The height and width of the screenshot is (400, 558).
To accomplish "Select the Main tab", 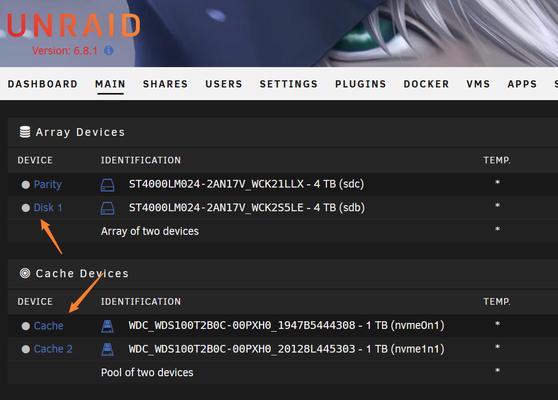I will (110, 84).
